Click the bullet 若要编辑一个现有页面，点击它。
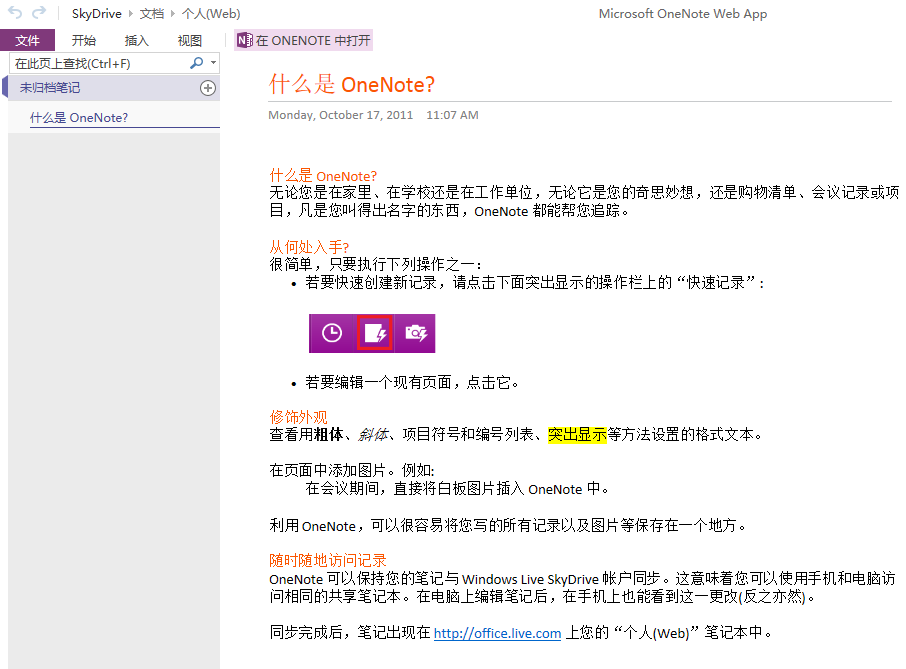 pyautogui.click(x=413, y=382)
